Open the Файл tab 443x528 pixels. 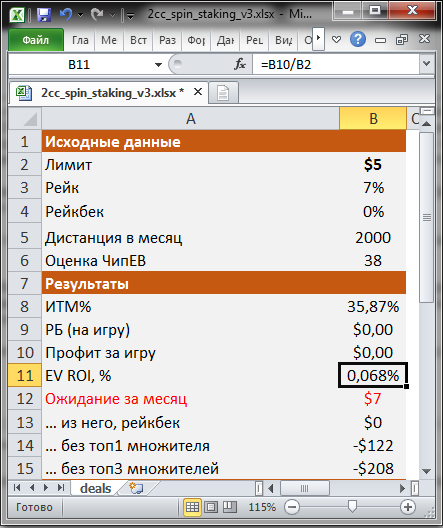pyautogui.click(x=36, y=40)
